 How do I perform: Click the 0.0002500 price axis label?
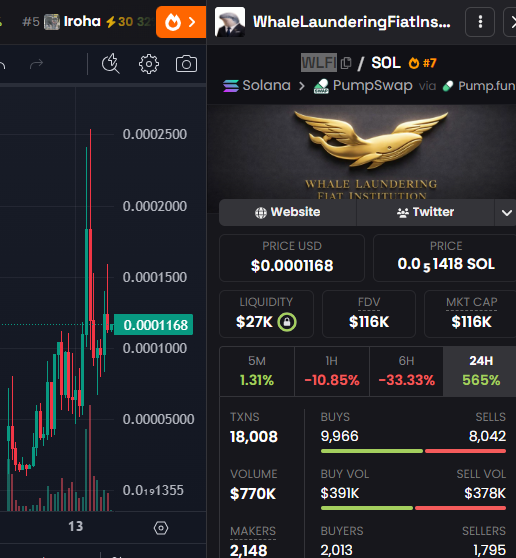point(155,134)
